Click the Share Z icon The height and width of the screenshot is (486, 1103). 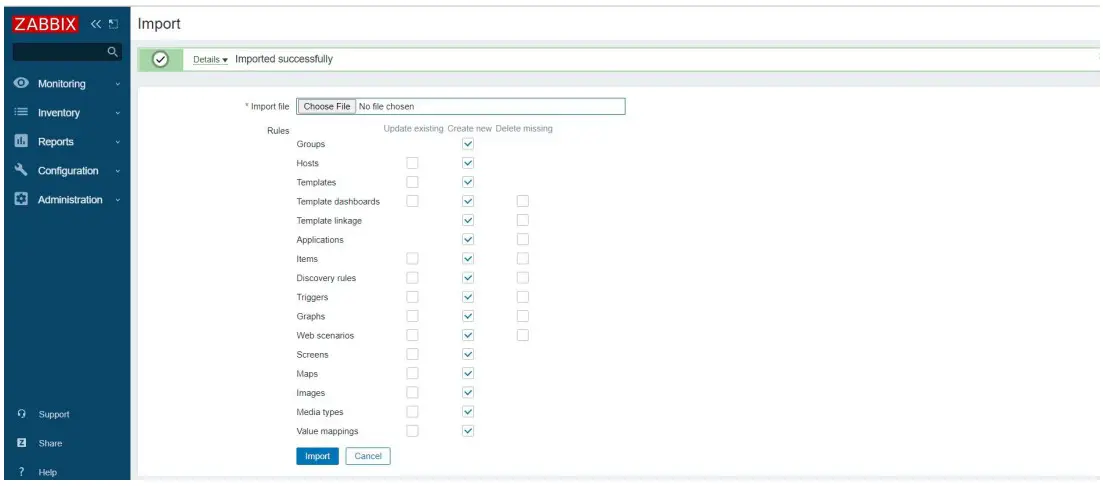click(22, 443)
